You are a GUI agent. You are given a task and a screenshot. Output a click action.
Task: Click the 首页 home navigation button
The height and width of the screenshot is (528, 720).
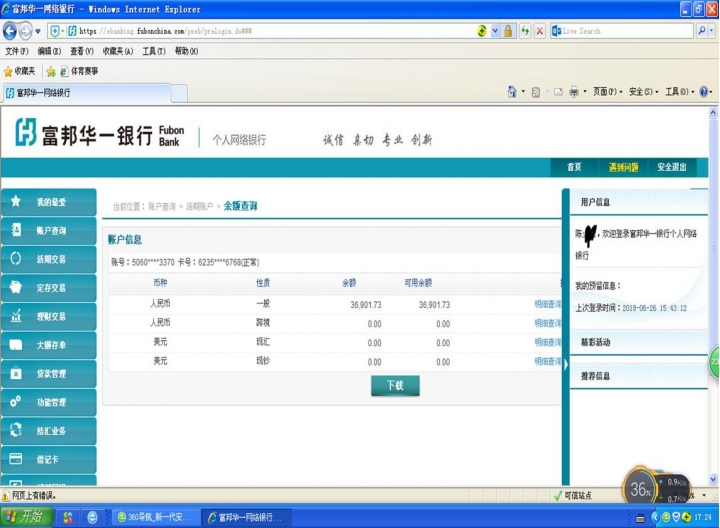pyautogui.click(x=574, y=167)
